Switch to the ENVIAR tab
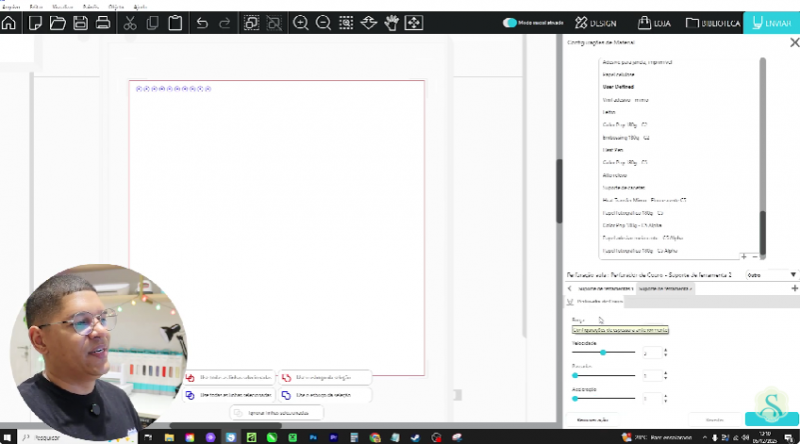Viewport: 800px width, 444px height. [x=771, y=23]
